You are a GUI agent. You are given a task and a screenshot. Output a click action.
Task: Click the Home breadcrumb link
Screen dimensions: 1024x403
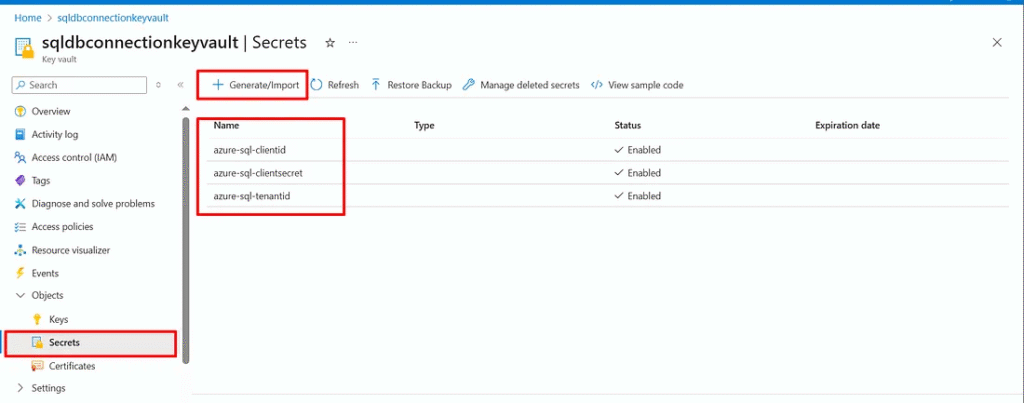click(x=28, y=18)
